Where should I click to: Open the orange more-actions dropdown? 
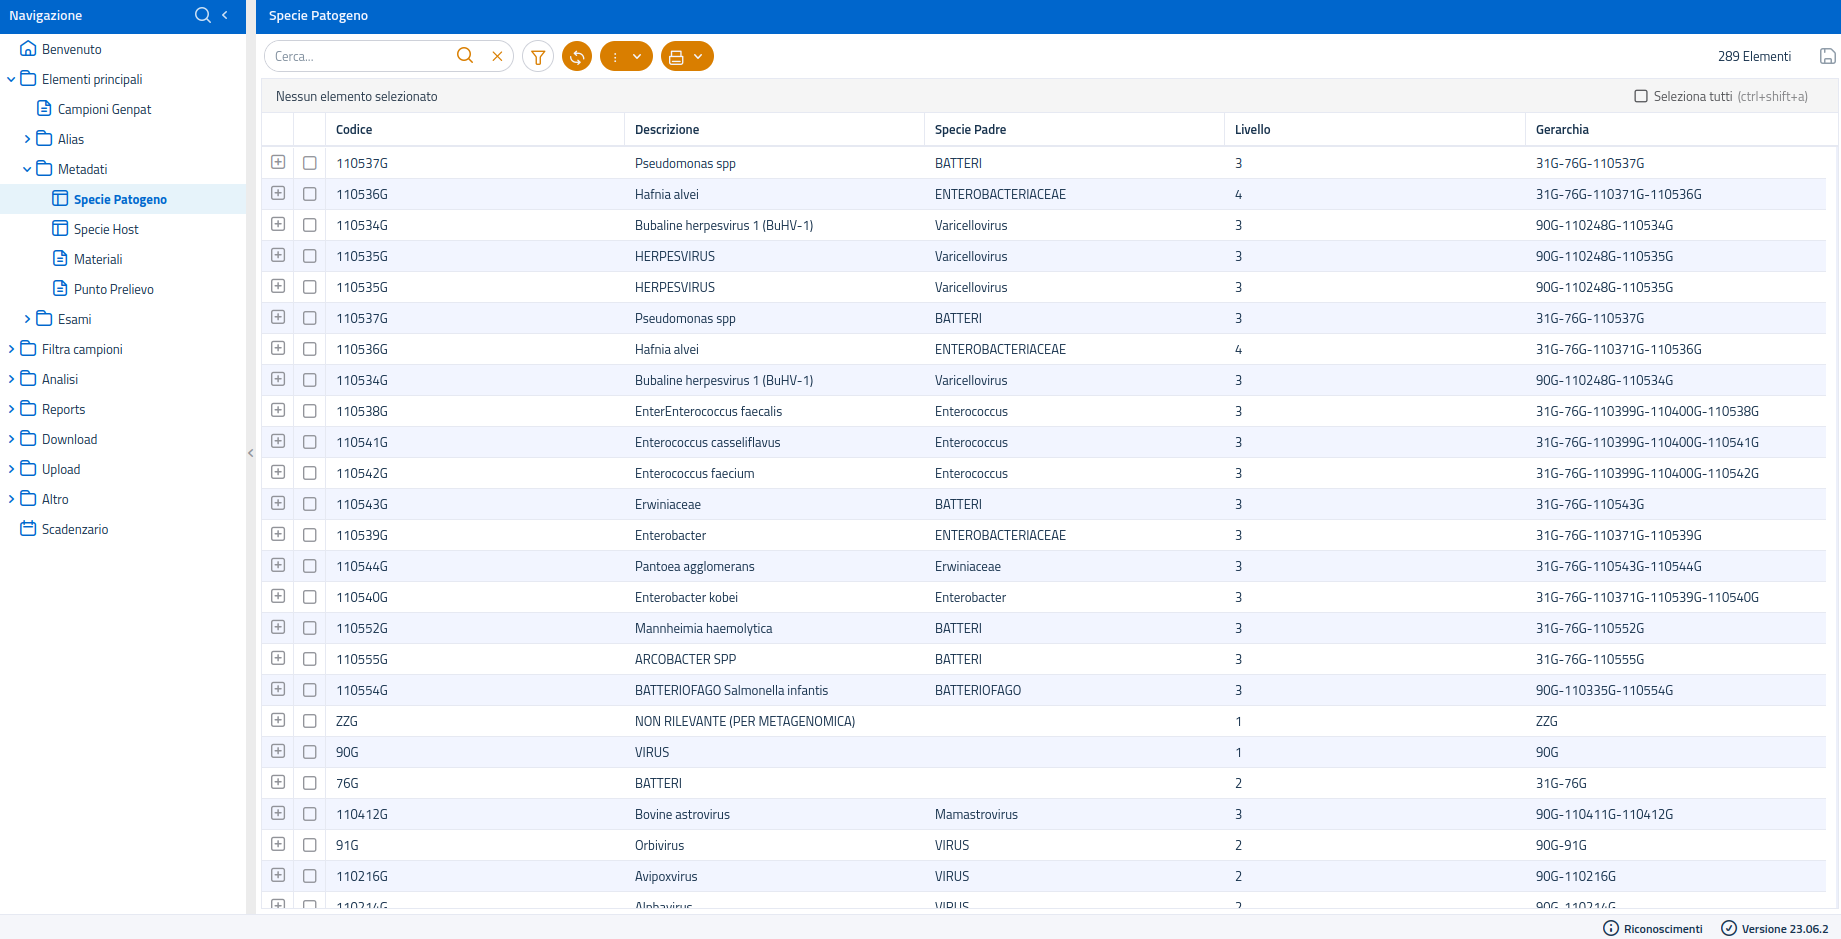point(626,57)
